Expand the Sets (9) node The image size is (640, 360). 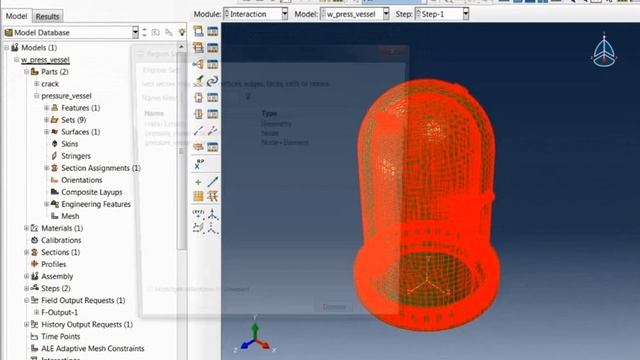[x=47, y=120]
